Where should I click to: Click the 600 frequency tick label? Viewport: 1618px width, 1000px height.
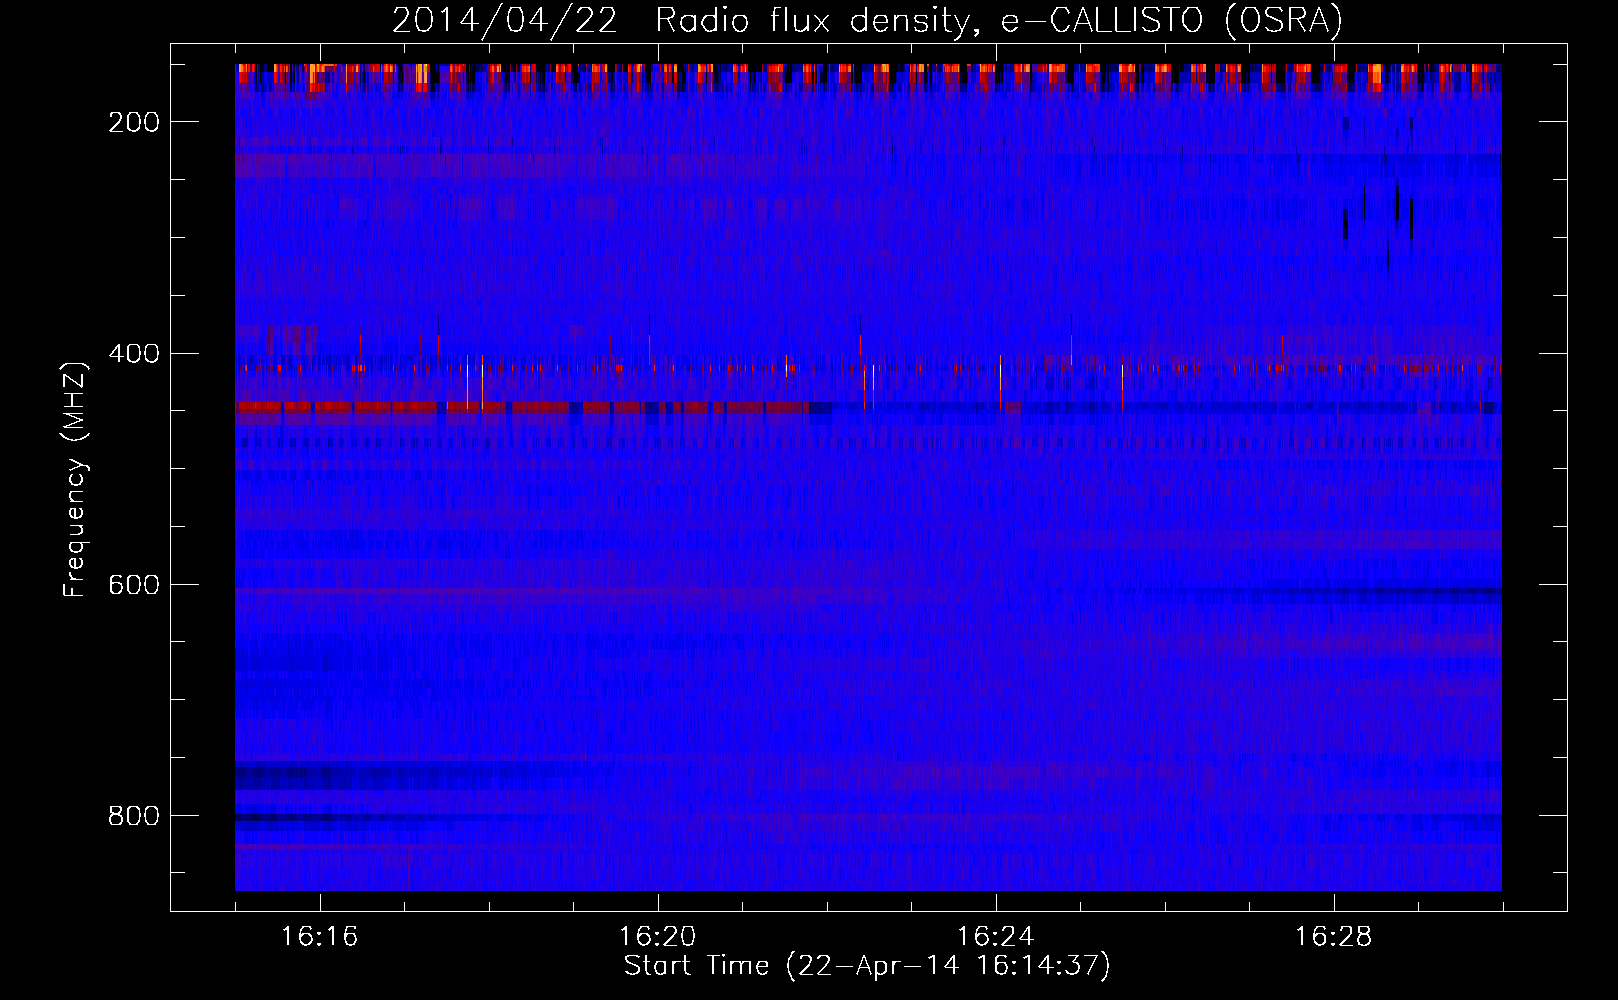point(134,584)
